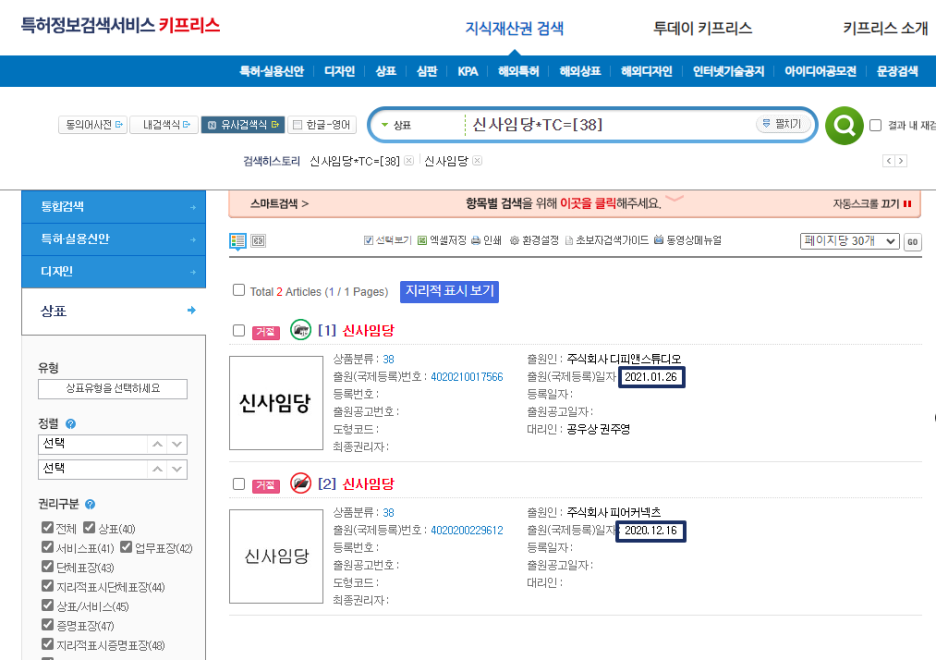Screen dimensions: 936x660
Task: Expand 디자인 sidebar item
Action: (x=113, y=272)
